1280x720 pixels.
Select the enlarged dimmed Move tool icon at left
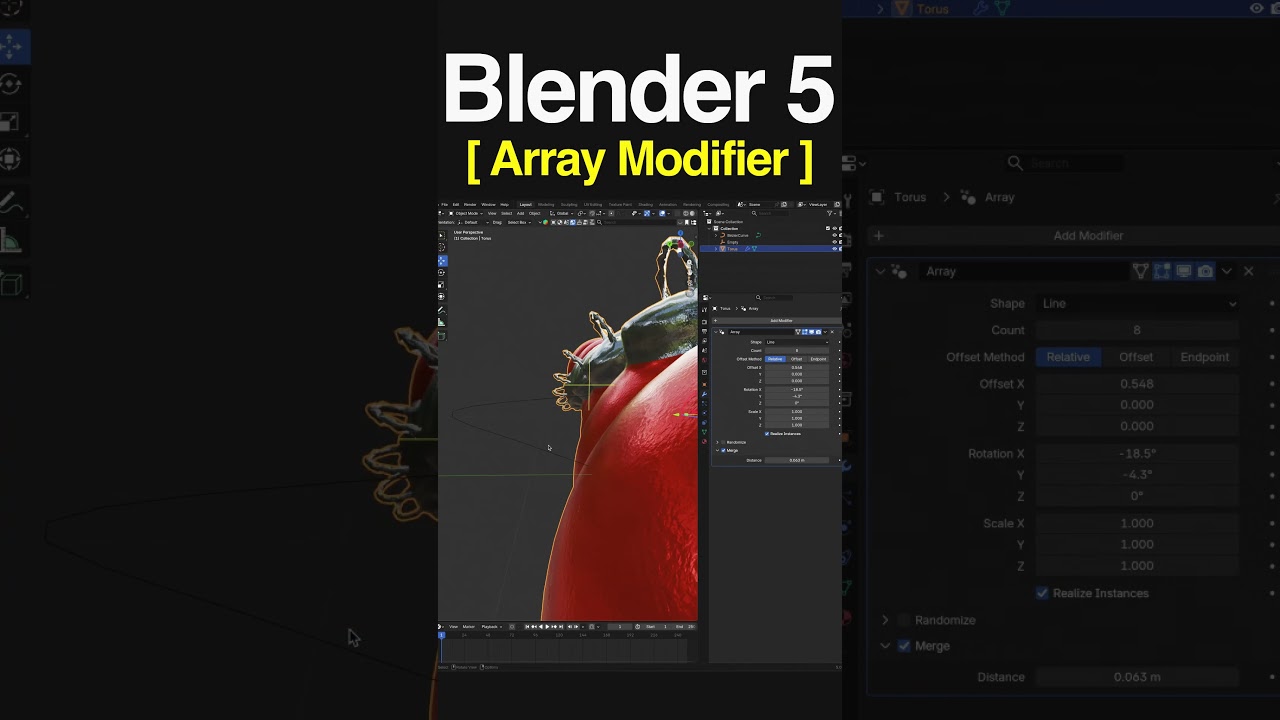coord(10,46)
